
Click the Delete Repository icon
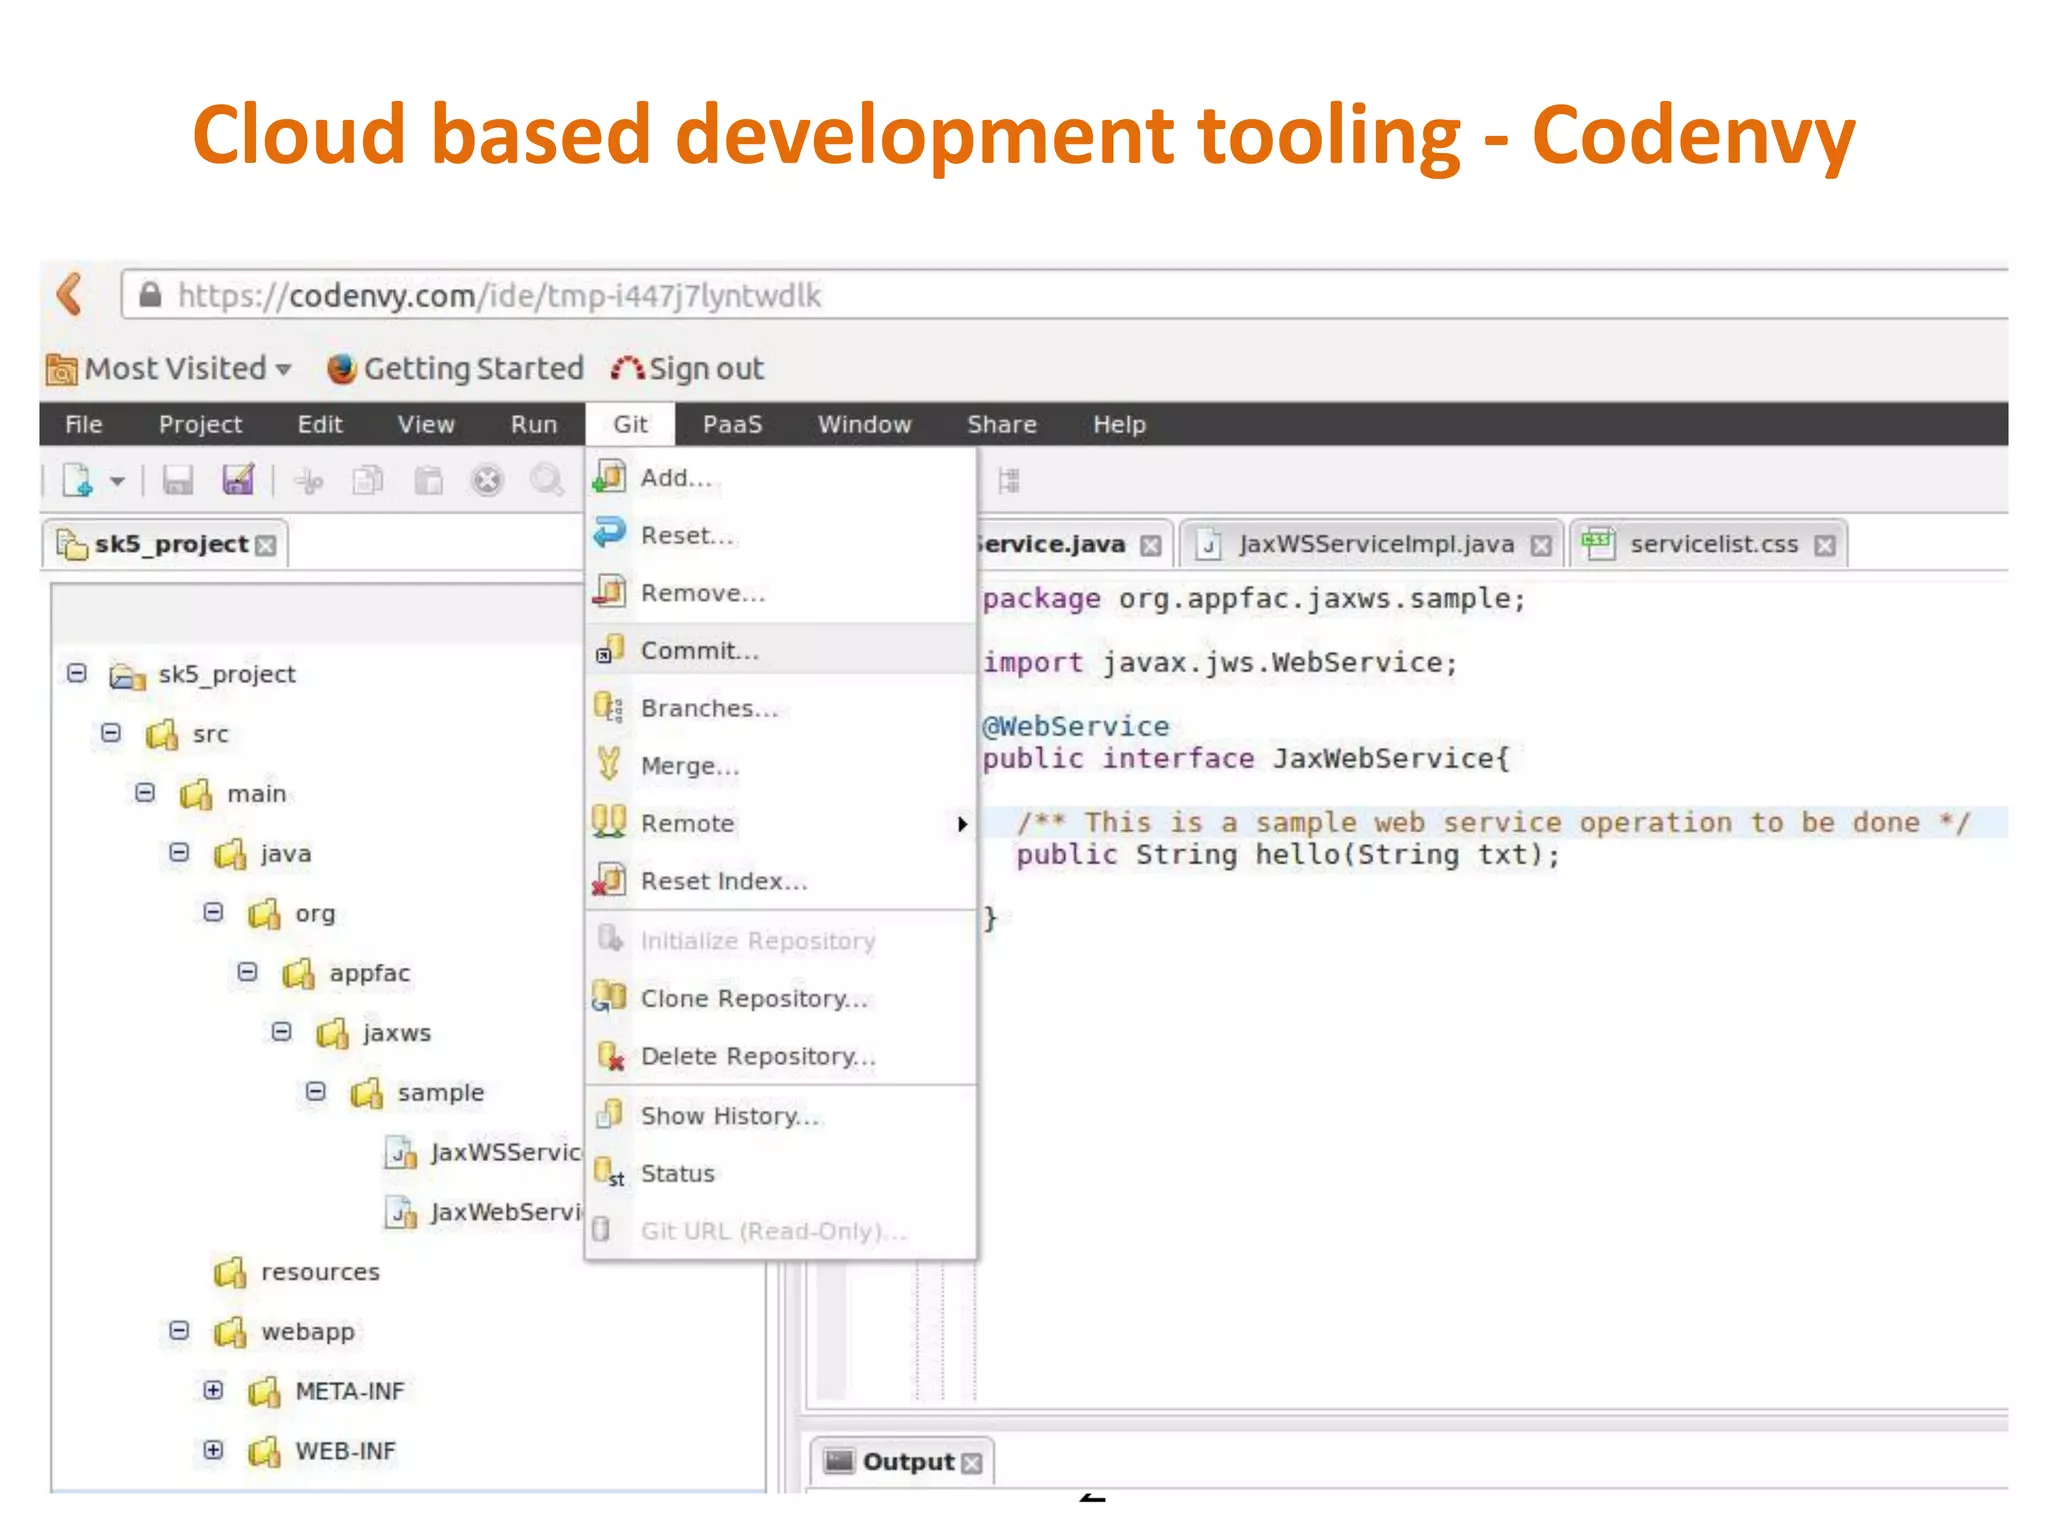tap(610, 1055)
